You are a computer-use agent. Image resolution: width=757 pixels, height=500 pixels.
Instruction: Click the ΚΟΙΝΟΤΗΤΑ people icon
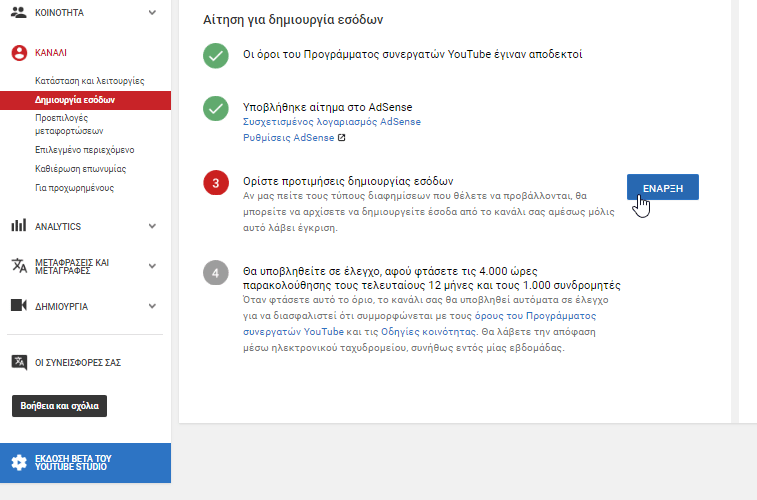pos(19,12)
